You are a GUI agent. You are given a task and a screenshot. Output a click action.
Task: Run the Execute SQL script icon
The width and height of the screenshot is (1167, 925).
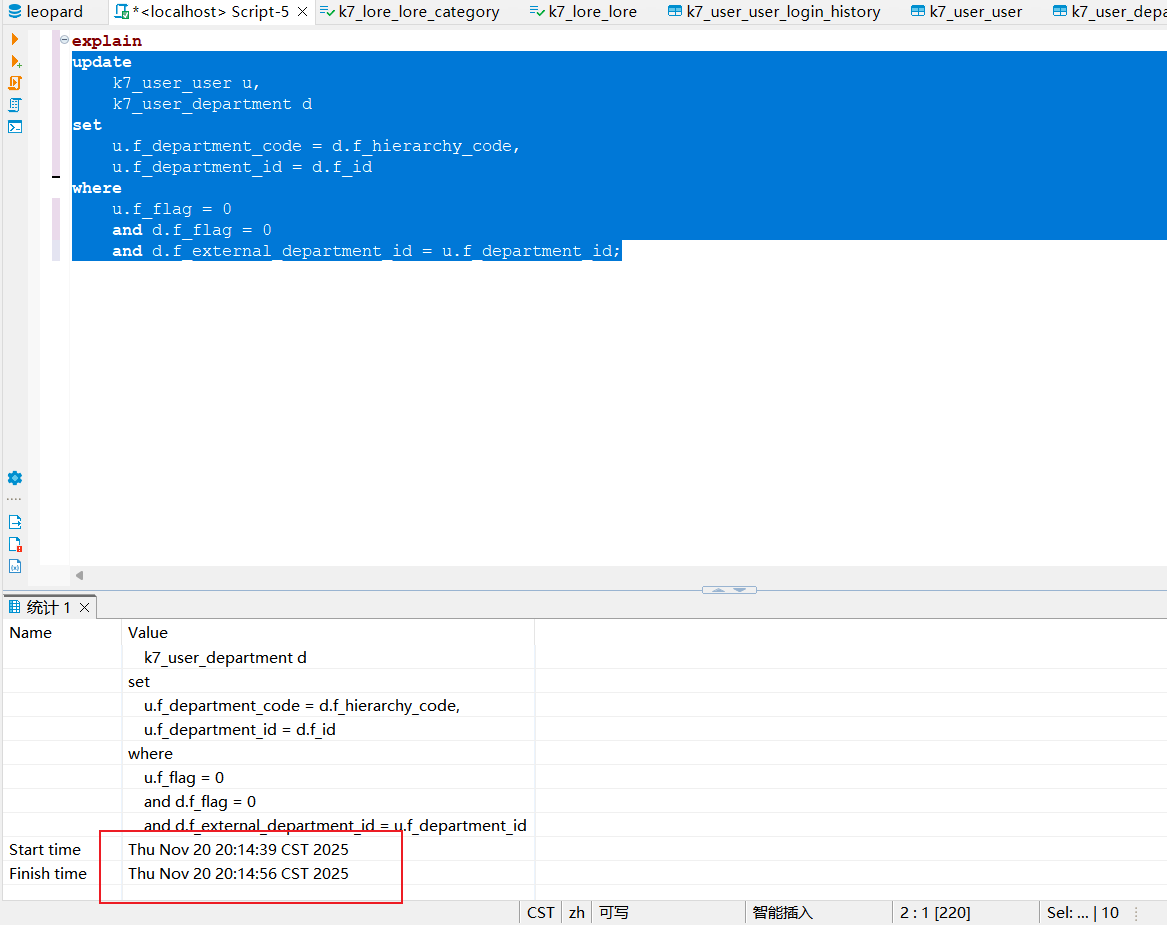point(15,83)
